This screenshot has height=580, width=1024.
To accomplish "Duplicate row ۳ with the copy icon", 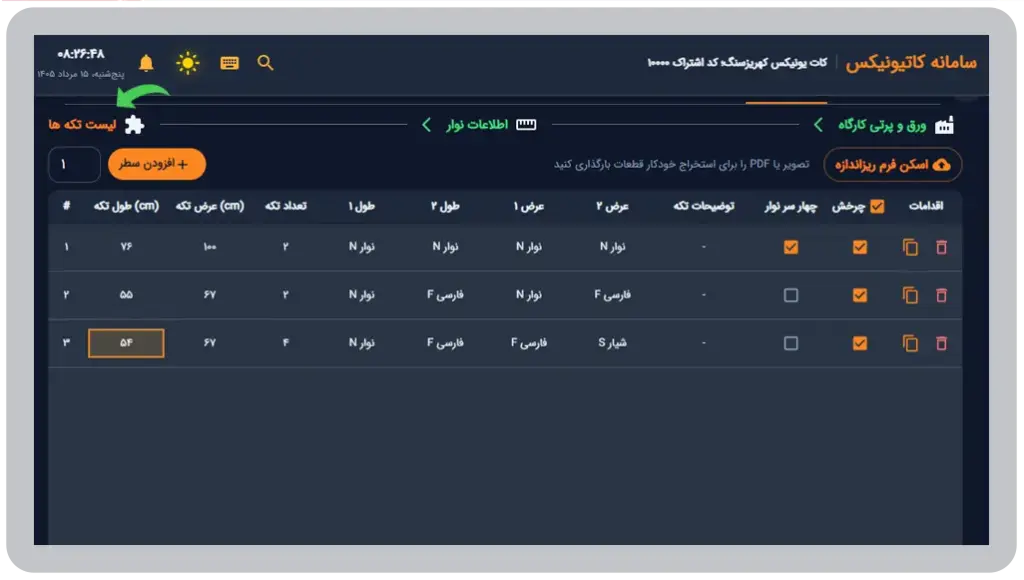I will (x=910, y=343).
